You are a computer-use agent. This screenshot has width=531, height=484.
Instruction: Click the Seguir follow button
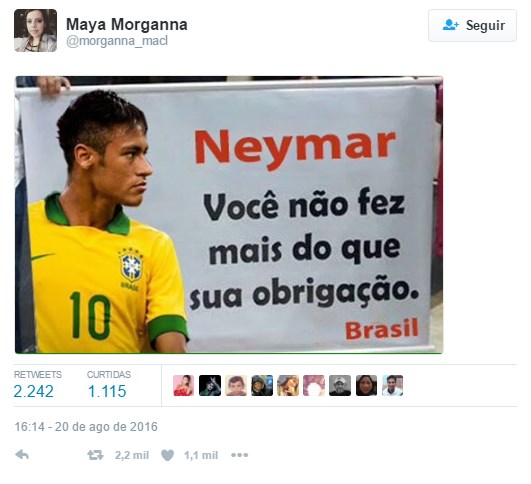472,25
